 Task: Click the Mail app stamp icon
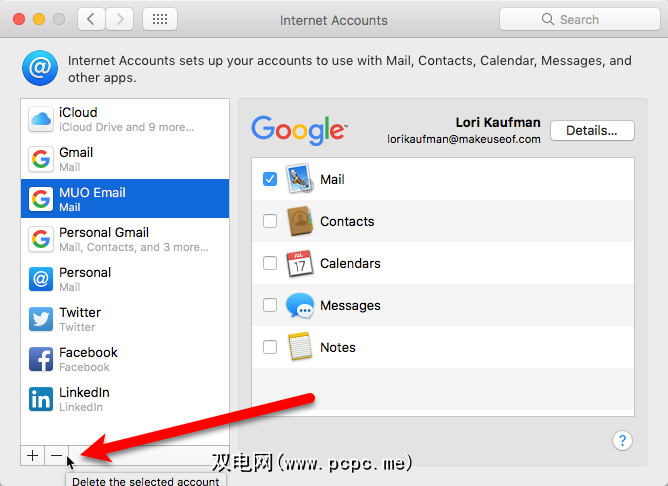300,179
